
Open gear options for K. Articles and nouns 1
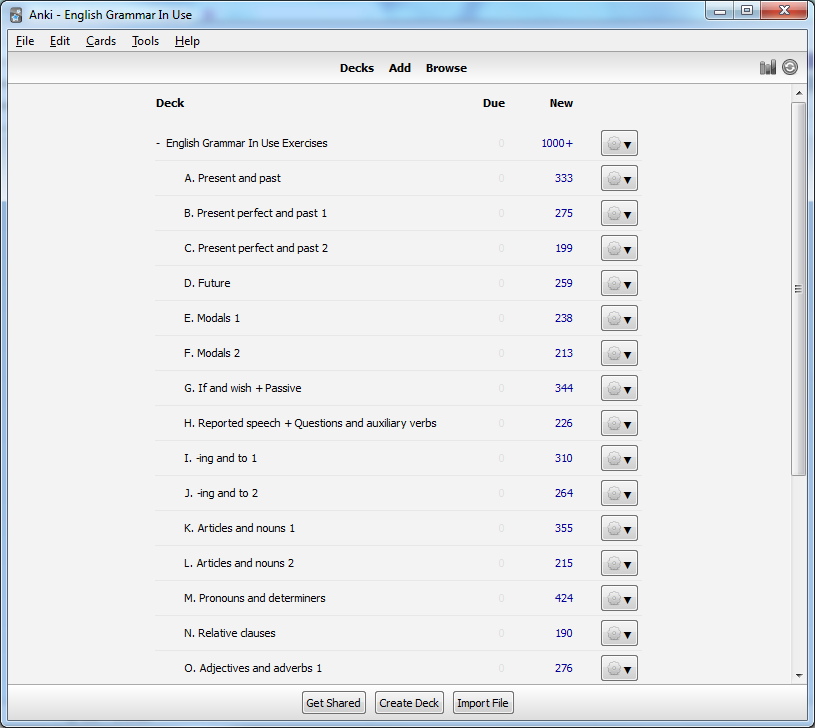pyautogui.click(x=619, y=528)
